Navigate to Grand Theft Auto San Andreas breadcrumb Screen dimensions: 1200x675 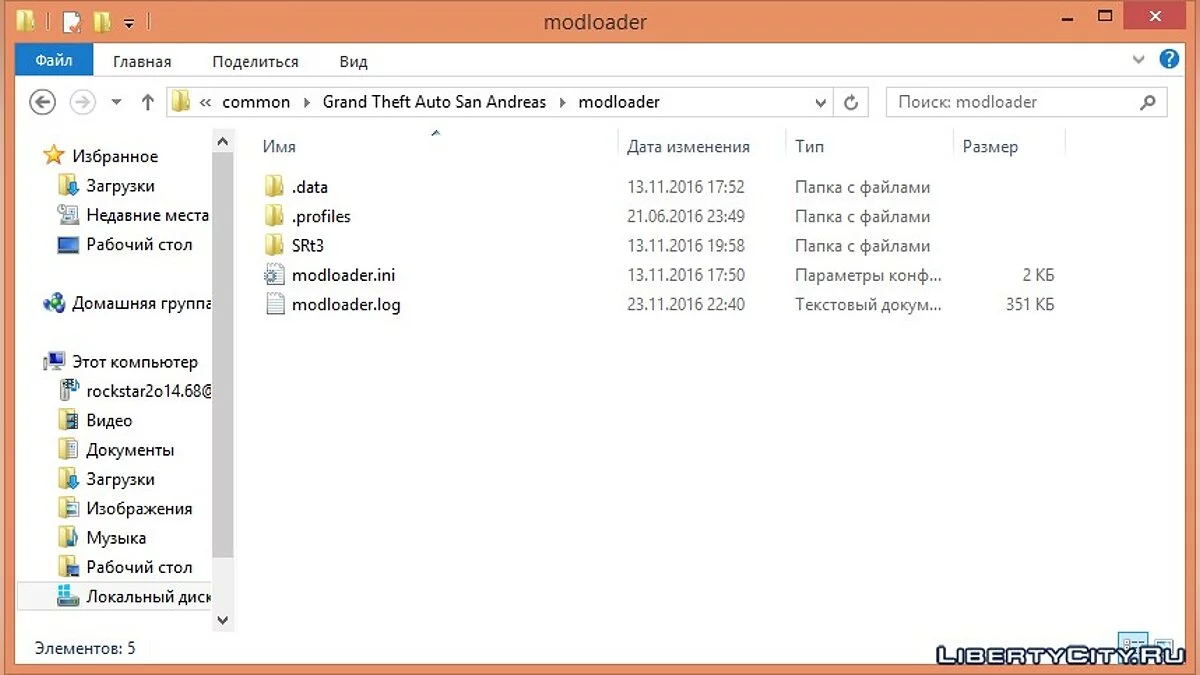(435, 102)
